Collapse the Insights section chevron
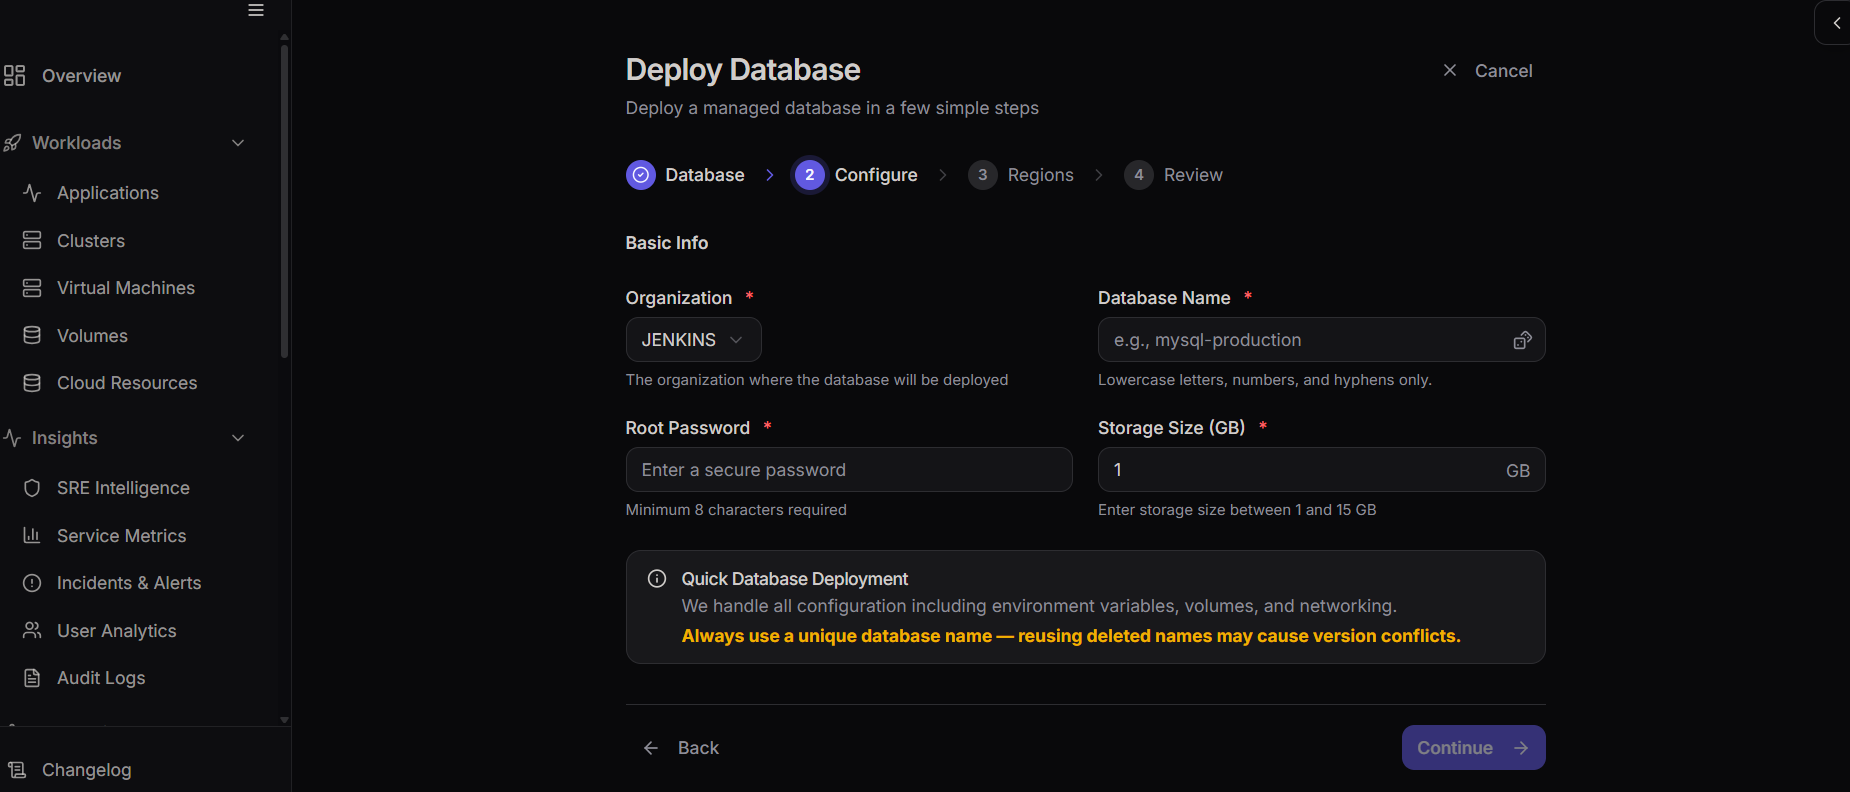 [238, 438]
